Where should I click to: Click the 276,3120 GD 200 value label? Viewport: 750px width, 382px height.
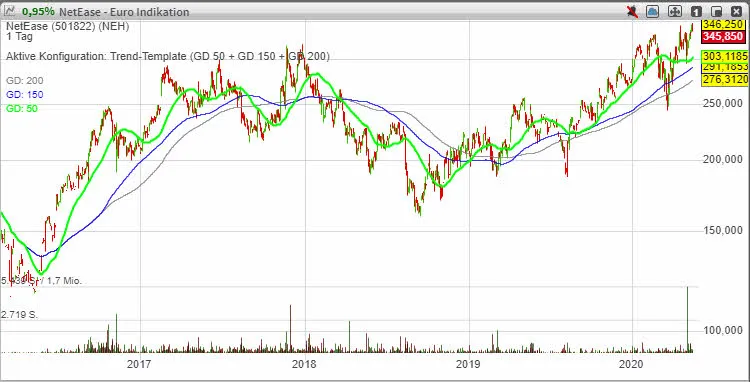(x=725, y=79)
